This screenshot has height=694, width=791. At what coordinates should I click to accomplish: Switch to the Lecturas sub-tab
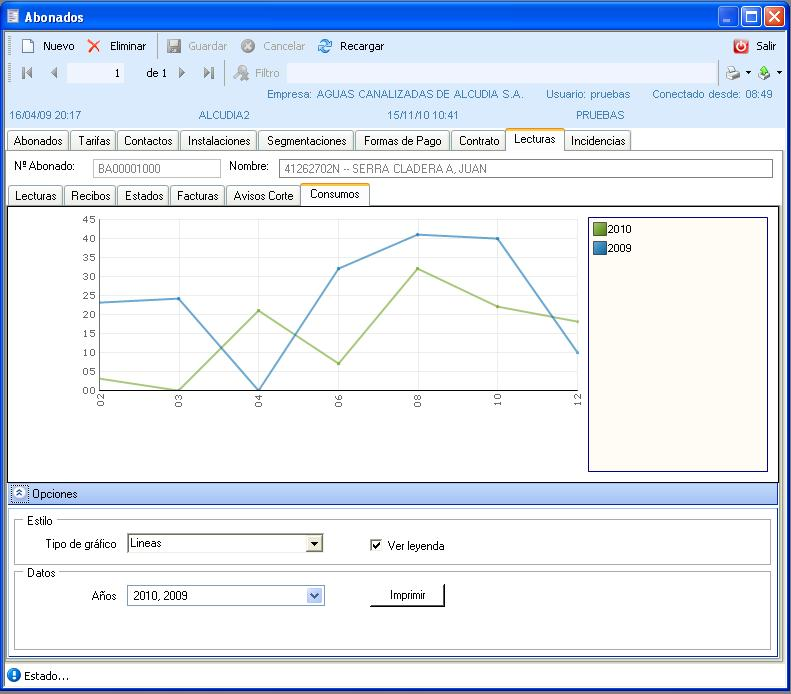(35, 196)
